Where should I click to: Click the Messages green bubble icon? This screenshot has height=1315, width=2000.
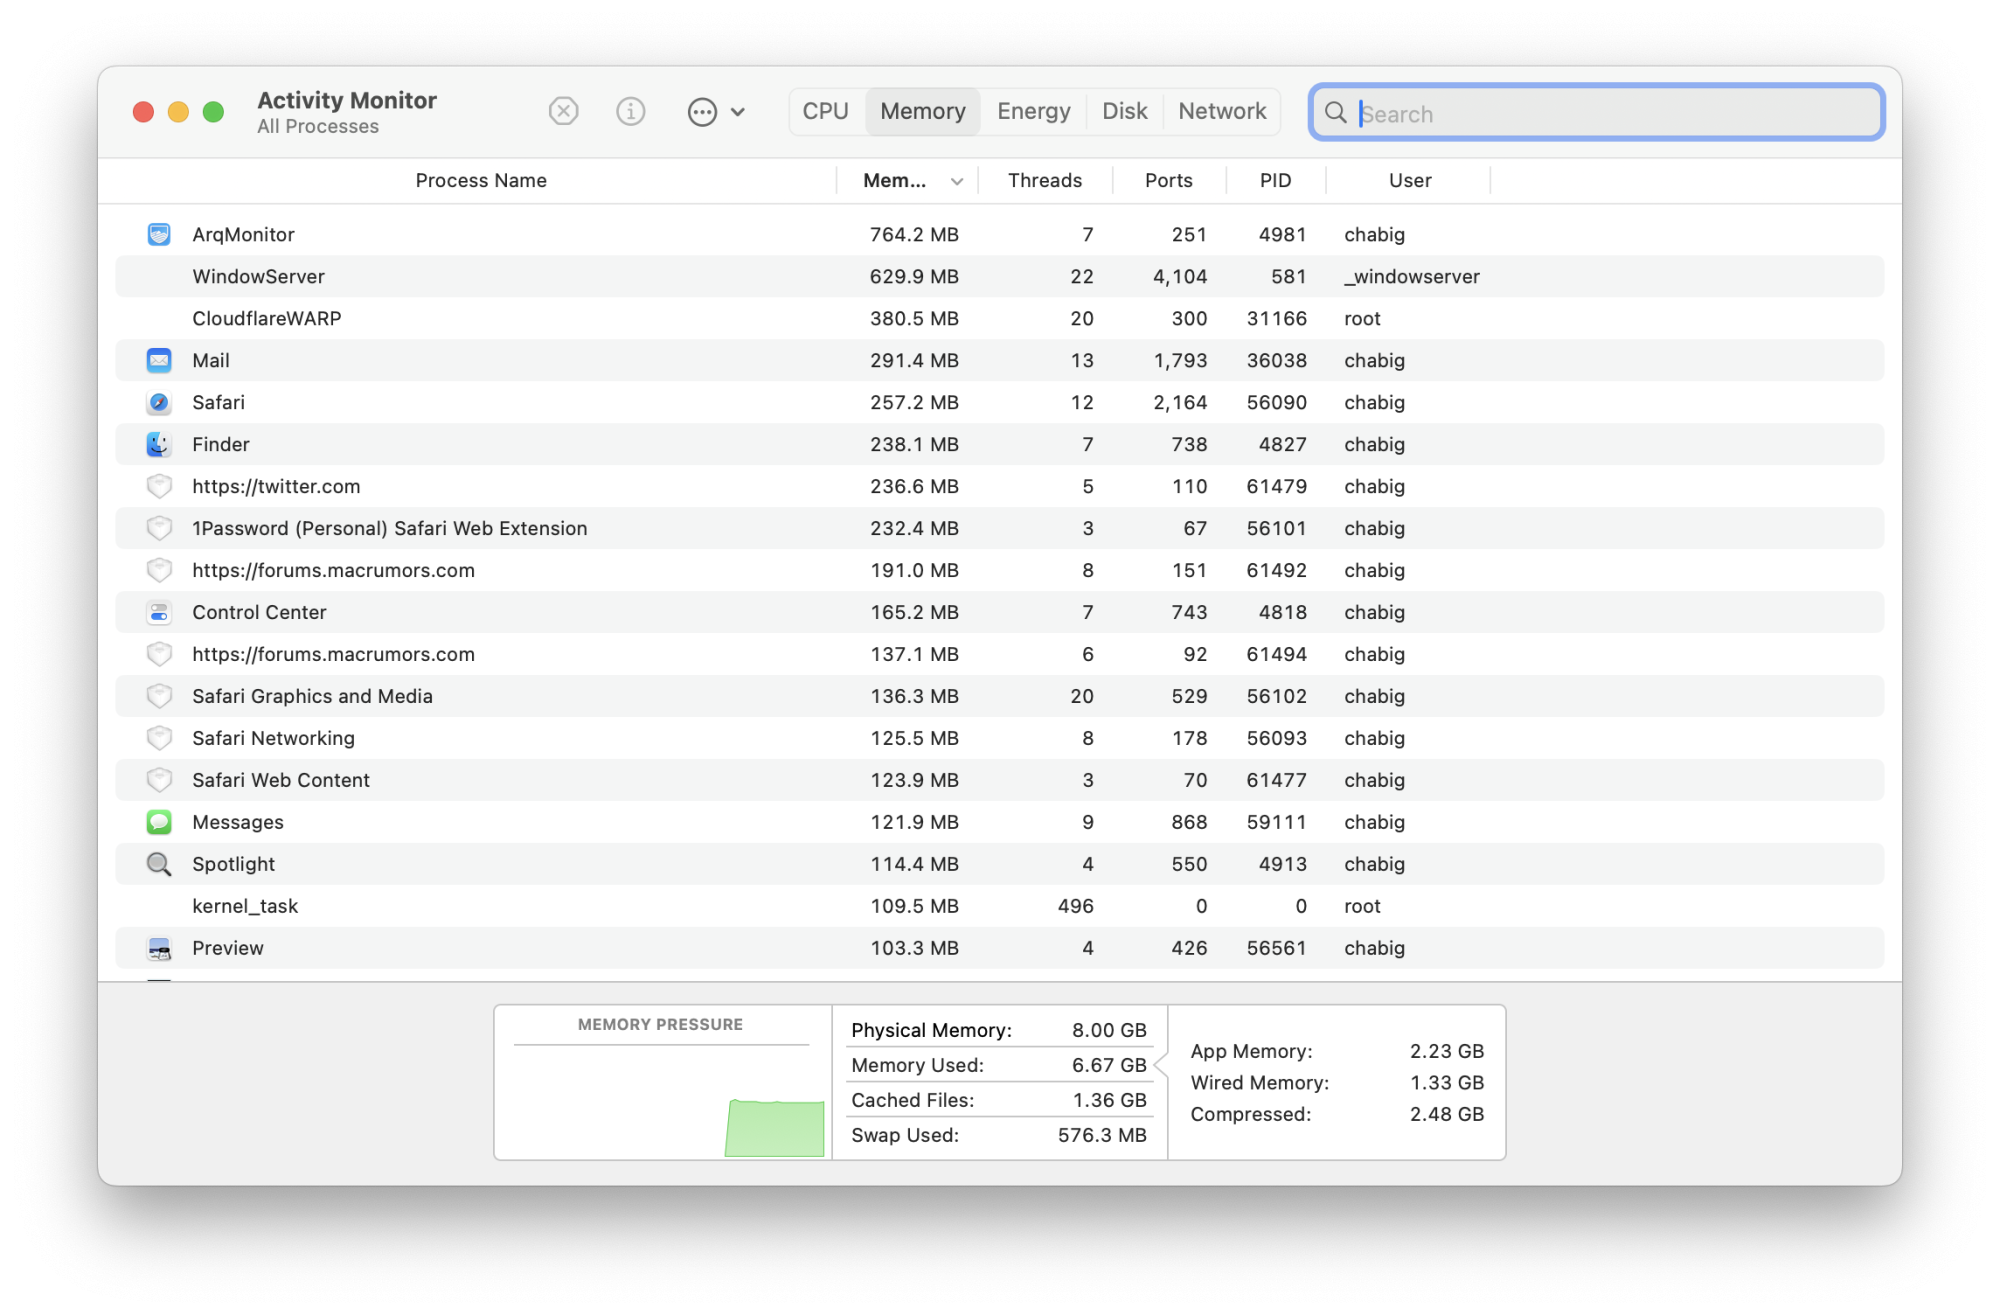coord(159,822)
